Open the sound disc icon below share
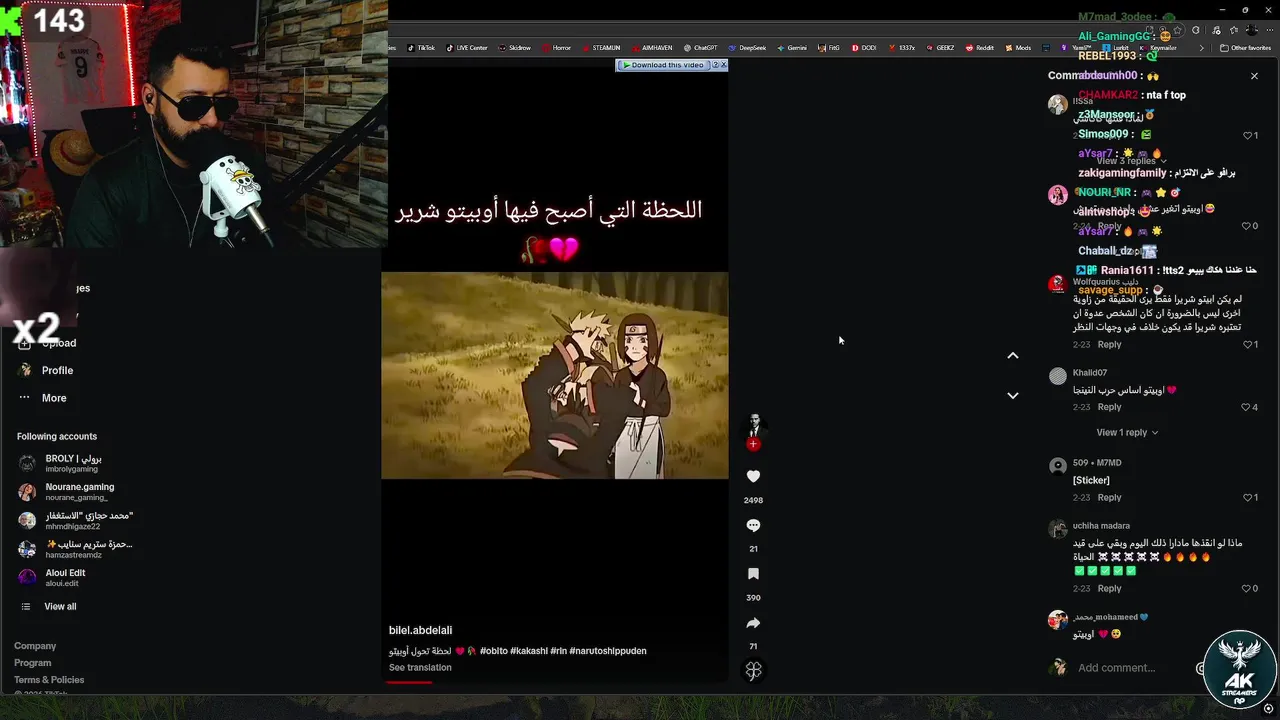This screenshot has height=720, width=1280. pos(753,671)
